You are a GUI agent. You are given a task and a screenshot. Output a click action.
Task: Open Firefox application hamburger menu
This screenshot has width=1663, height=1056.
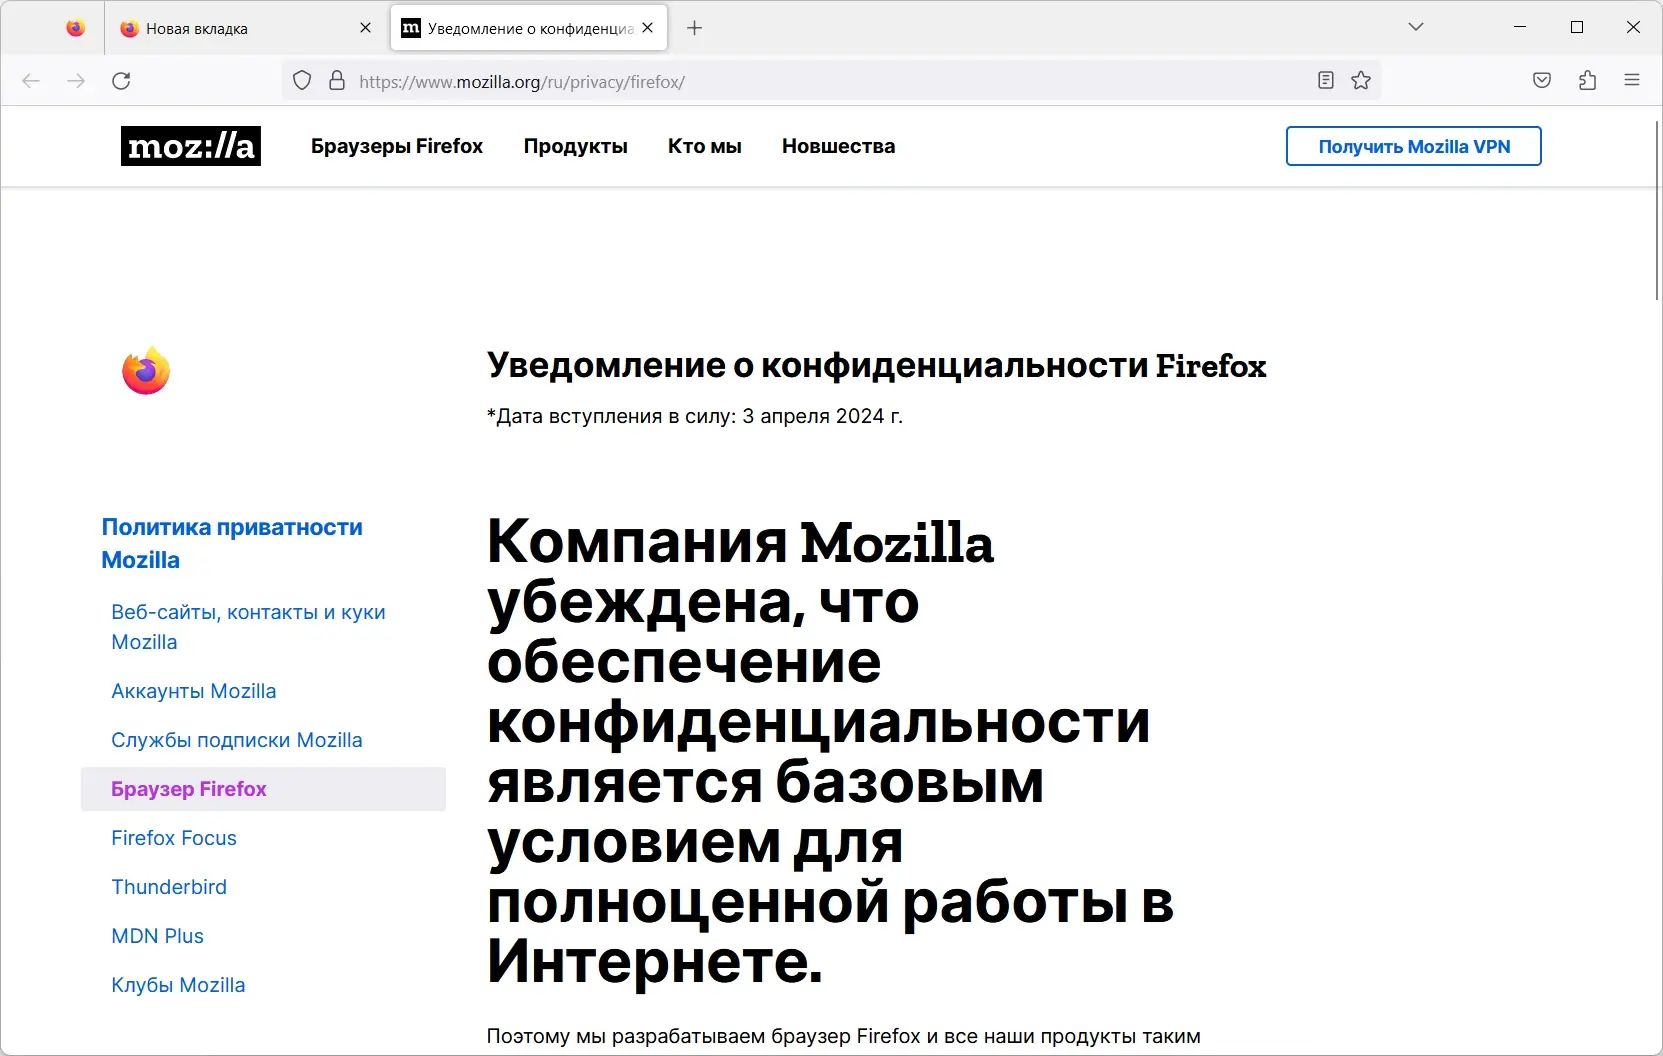pos(1632,81)
